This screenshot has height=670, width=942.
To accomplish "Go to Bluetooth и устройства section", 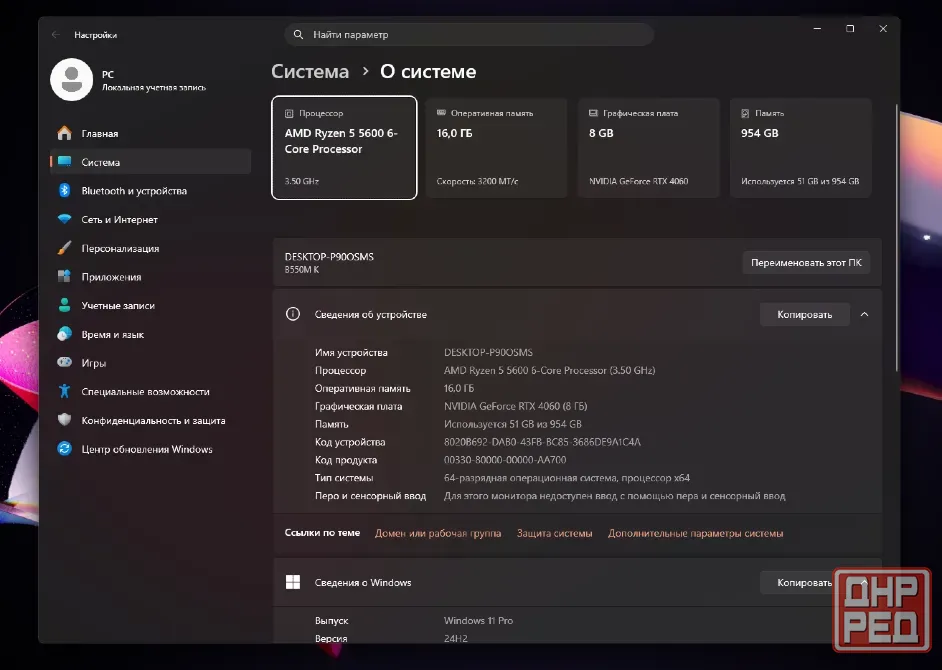I will [x=150, y=190].
